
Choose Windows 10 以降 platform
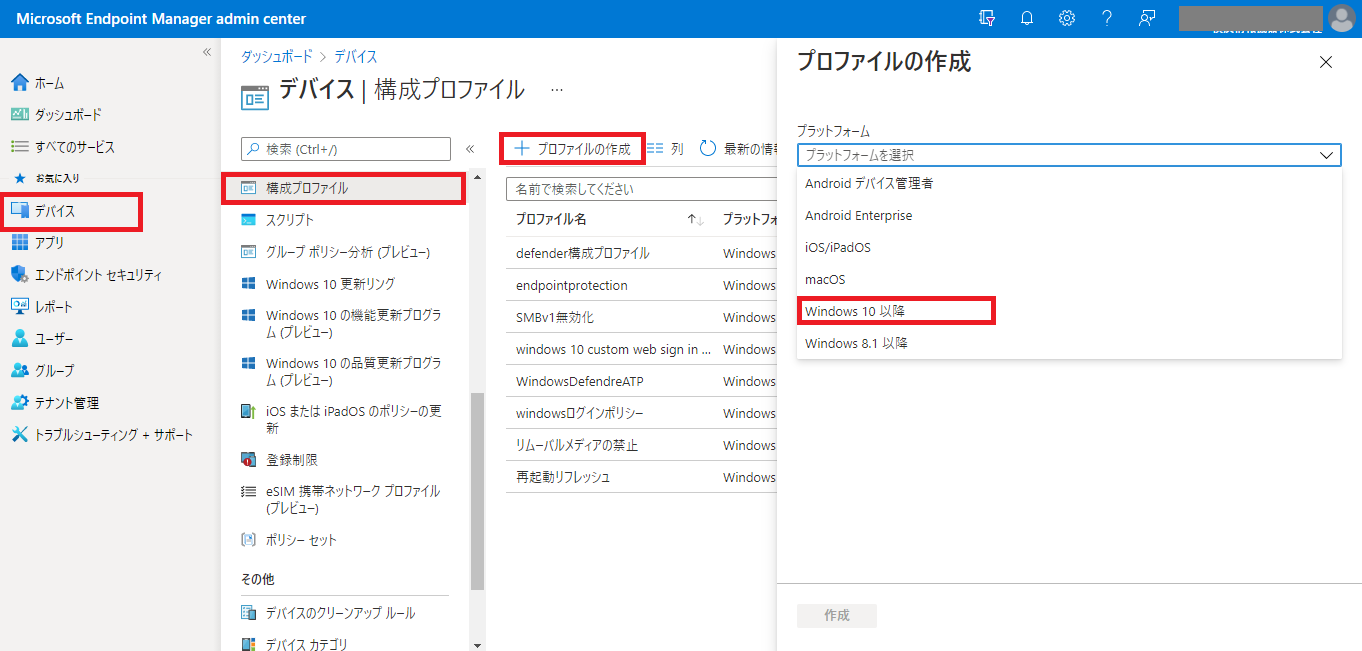(1069, 311)
